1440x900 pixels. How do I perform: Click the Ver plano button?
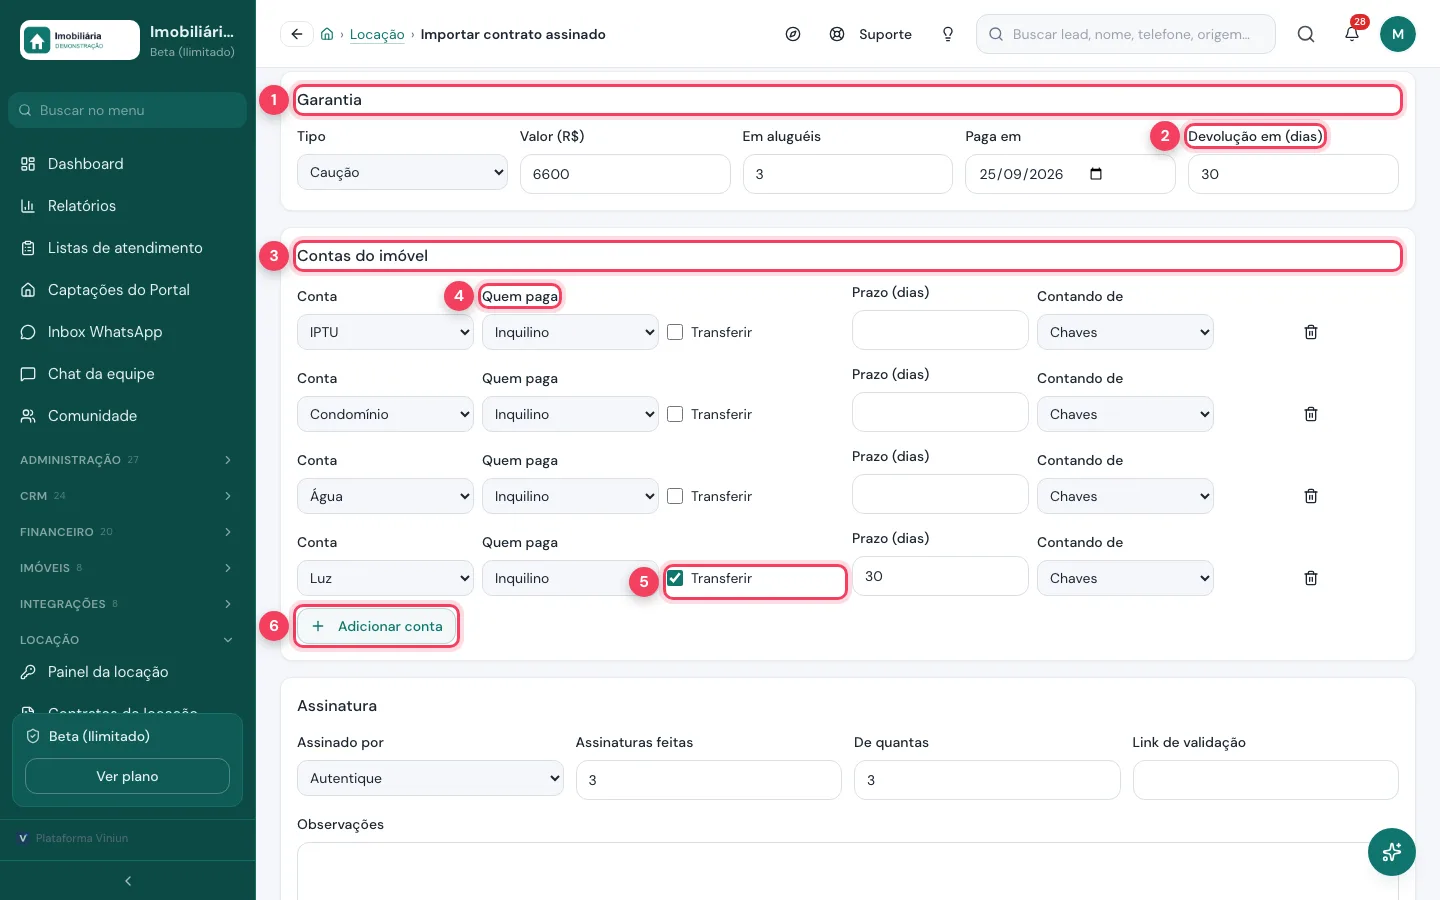[127, 776]
